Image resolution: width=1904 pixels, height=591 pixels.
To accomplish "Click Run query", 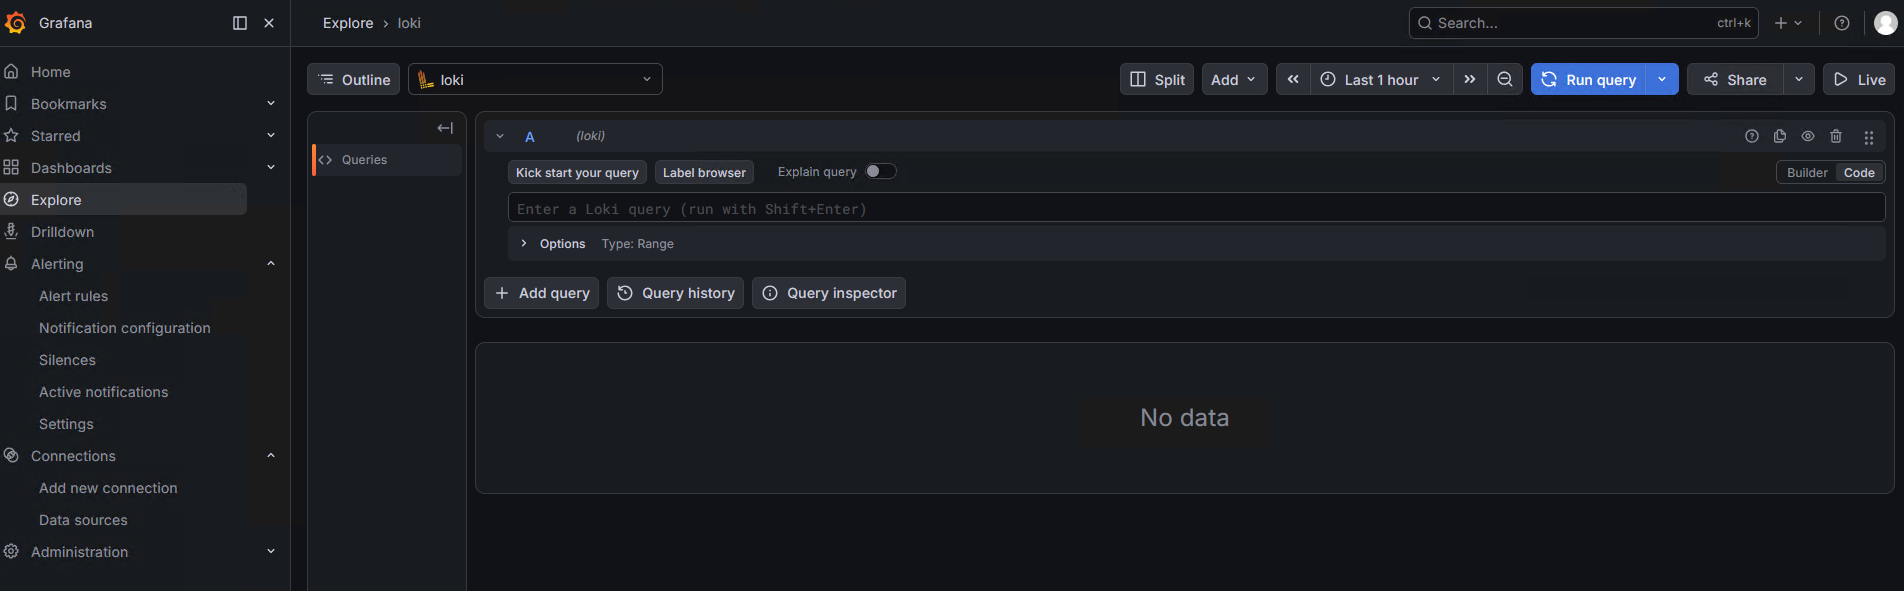I will (x=1589, y=80).
